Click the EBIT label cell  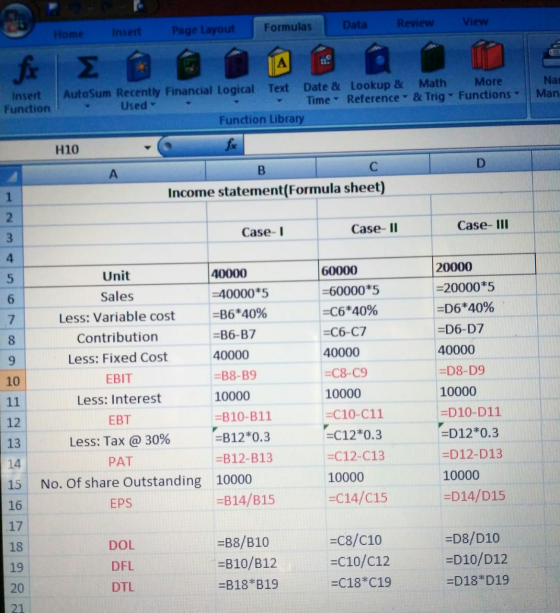pos(118,378)
